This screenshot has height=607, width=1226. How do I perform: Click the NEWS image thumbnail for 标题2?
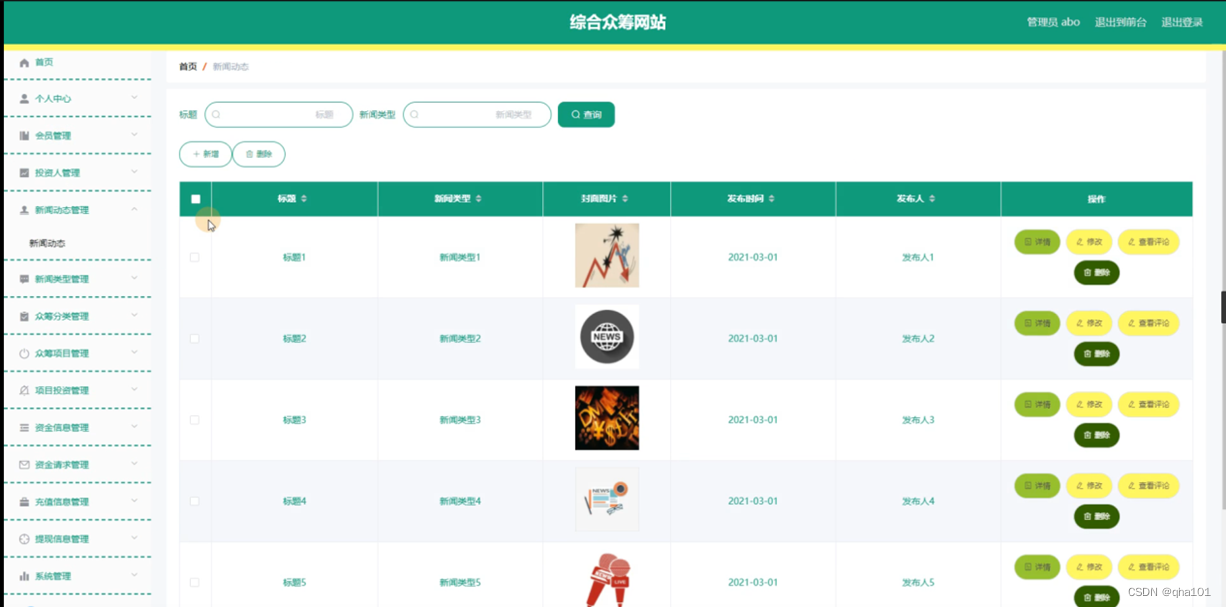(x=606, y=337)
